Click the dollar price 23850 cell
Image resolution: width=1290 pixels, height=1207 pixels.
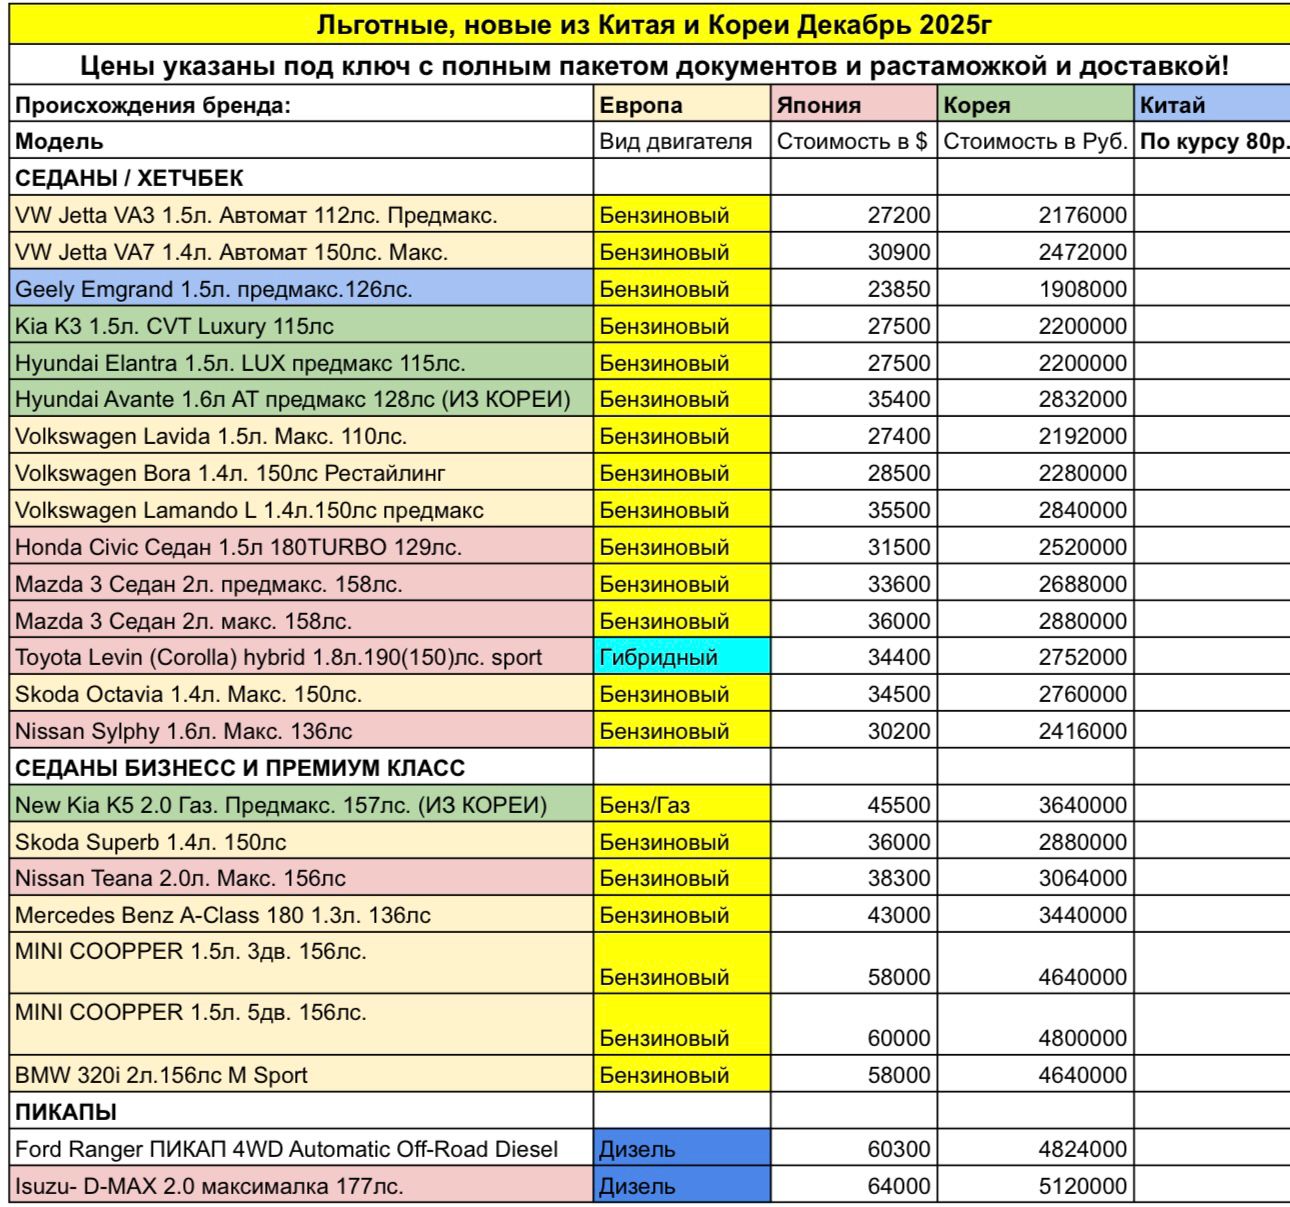click(853, 290)
